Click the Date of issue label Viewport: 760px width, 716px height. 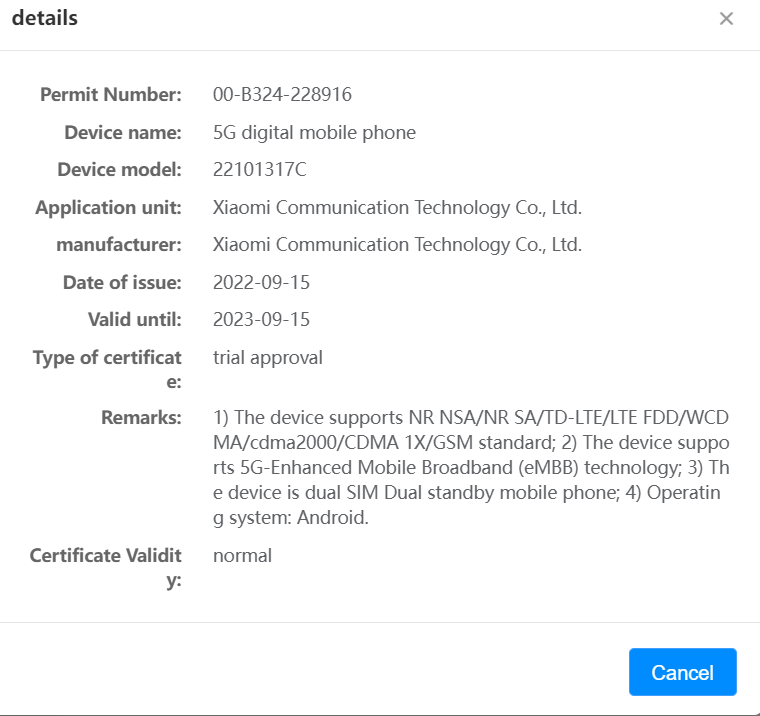(122, 282)
